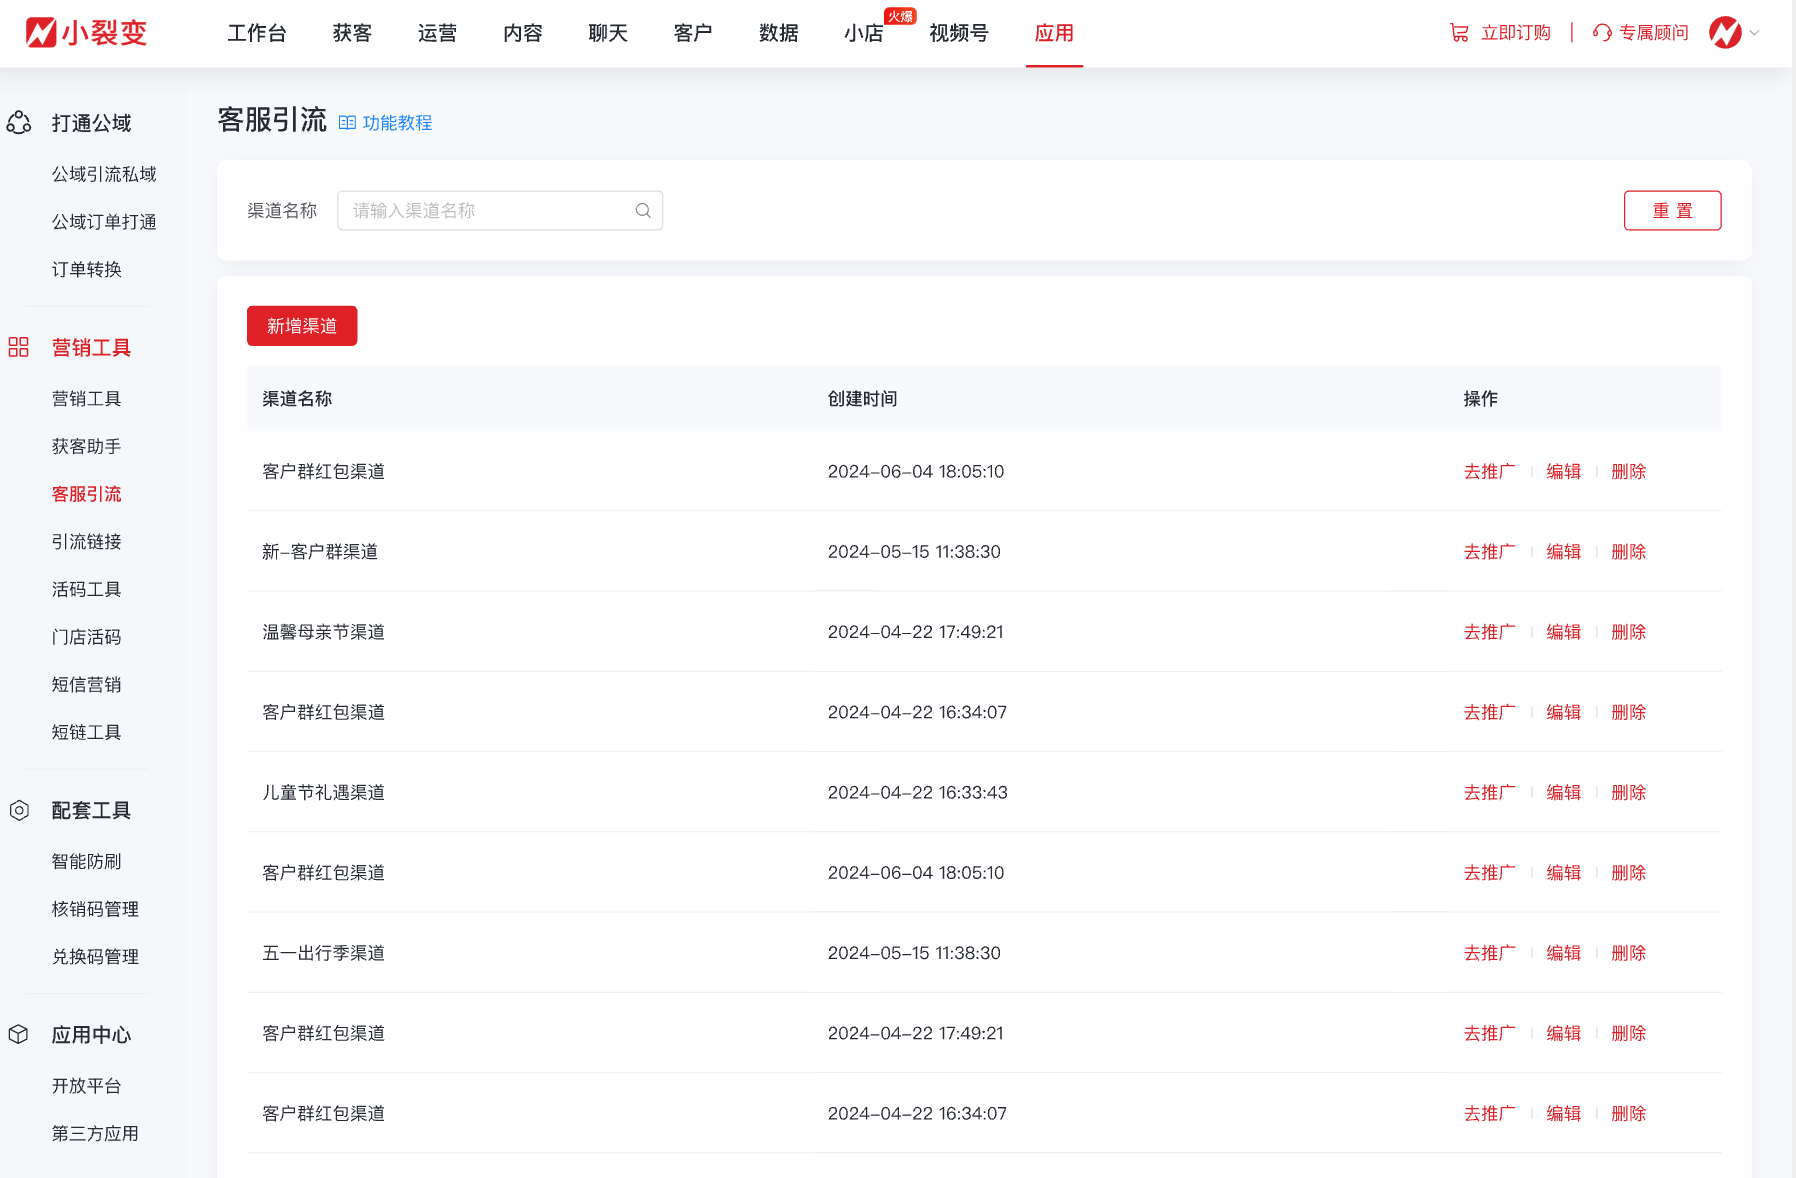The image size is (1796, 1178).
Task: Open the 聊天 tab
Action: coord(608,33)
